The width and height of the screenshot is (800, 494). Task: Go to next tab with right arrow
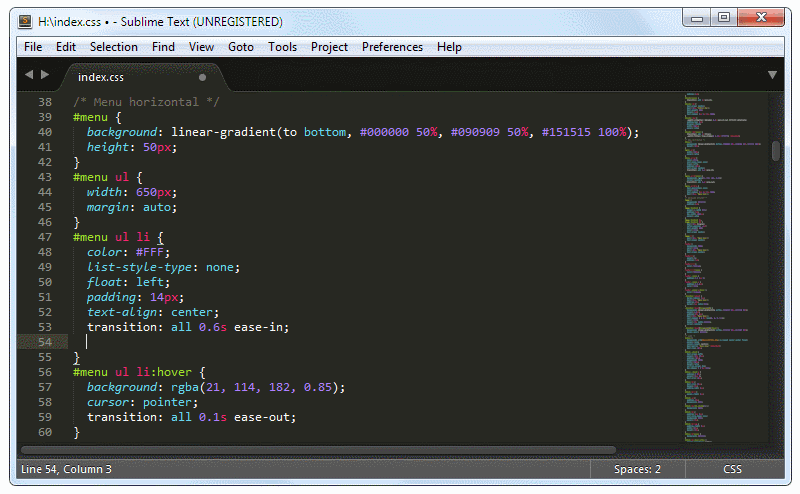(x=45, y=75)
